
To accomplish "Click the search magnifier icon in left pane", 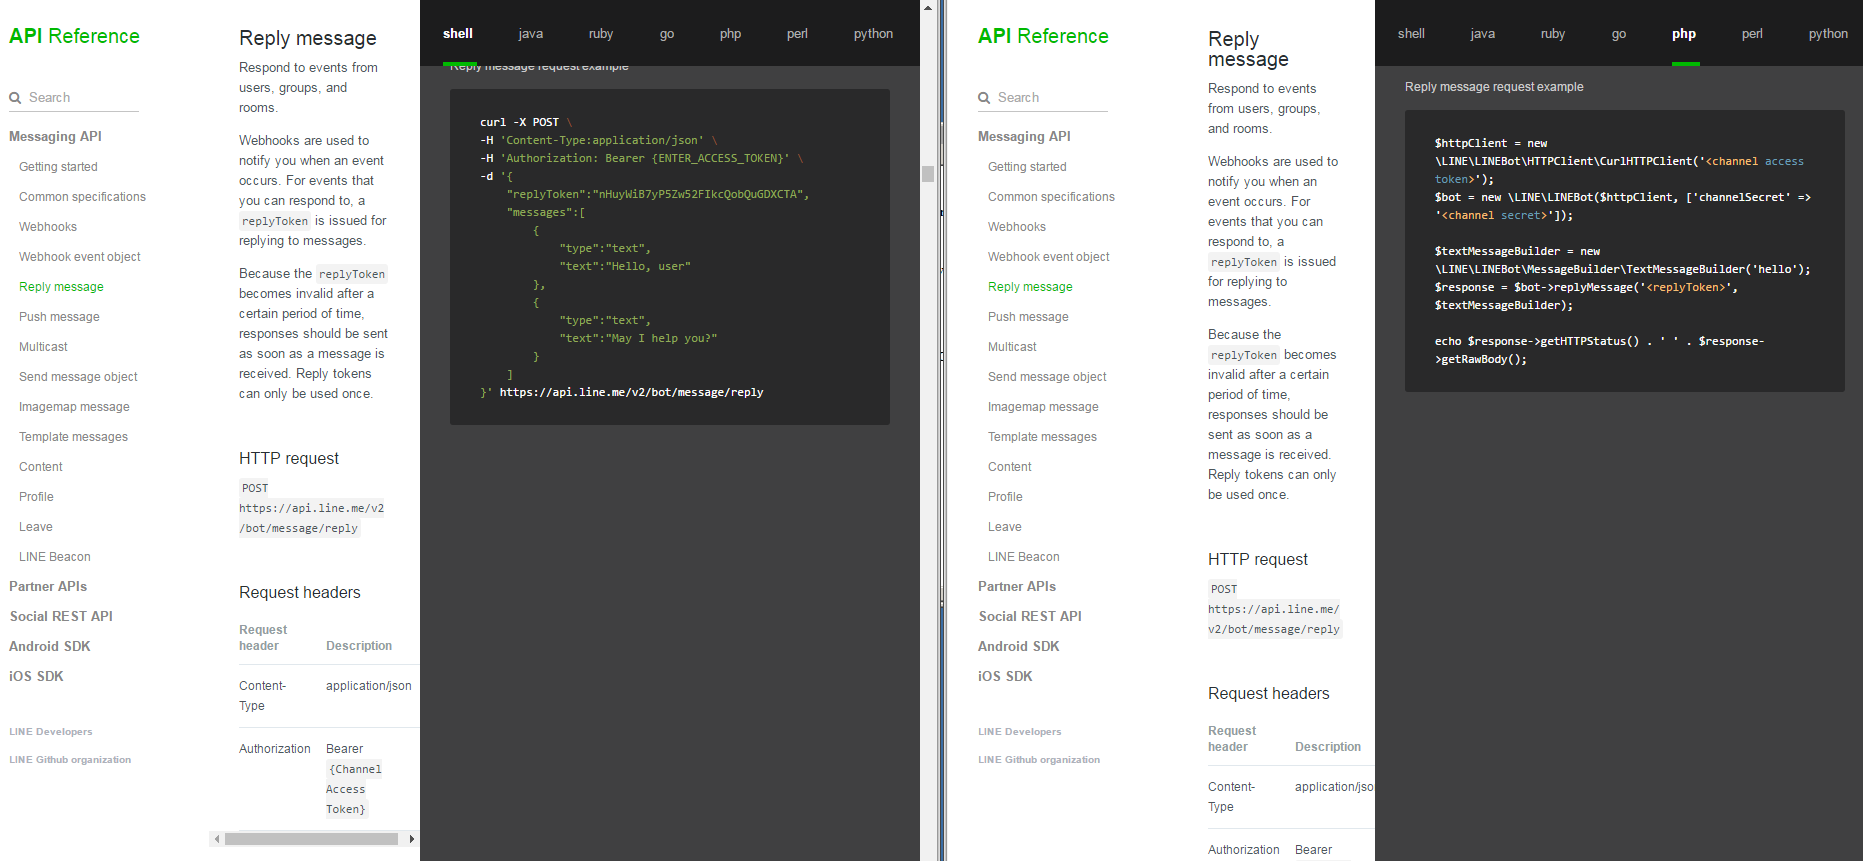I will pyautogui.click(x=15, y=98).
